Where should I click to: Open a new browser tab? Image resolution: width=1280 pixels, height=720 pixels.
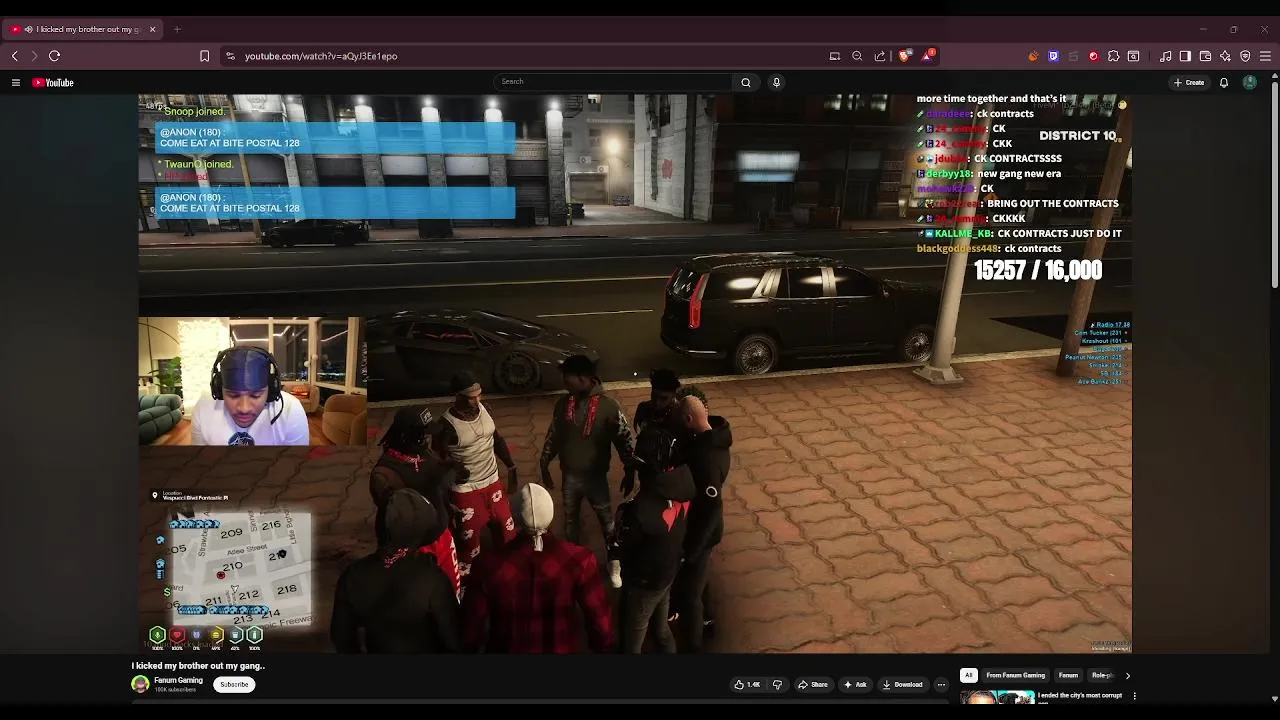pyautogui.click(x=177, y=29)
